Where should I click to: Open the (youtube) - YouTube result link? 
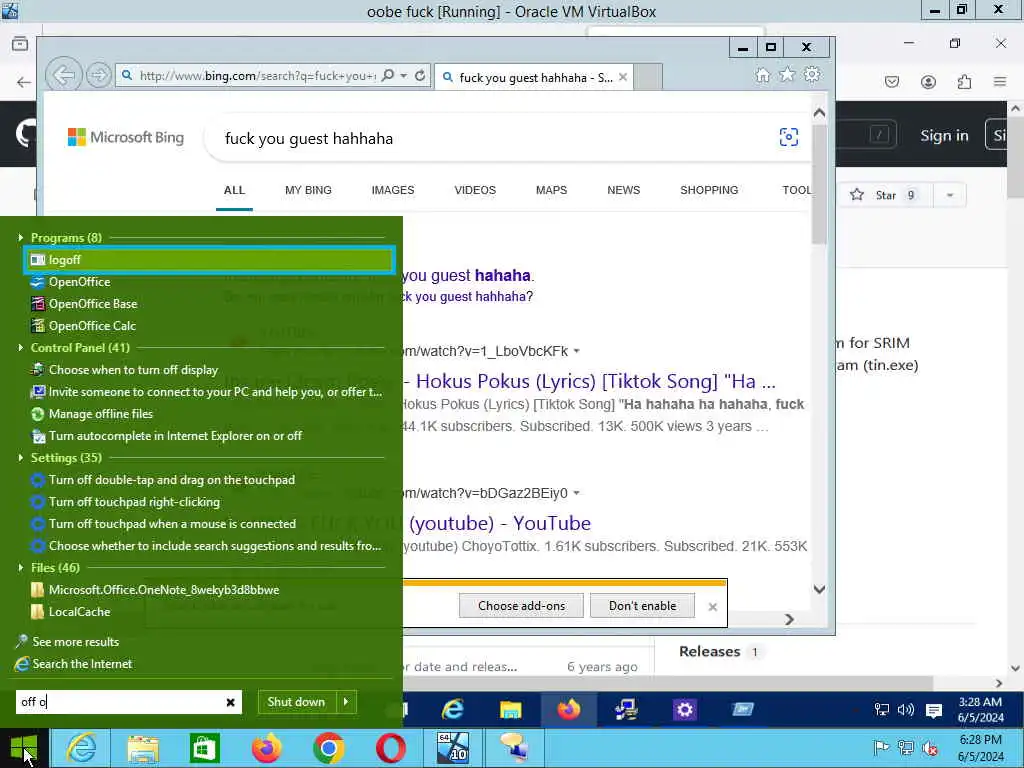pyautogui.click(x=500, y=523)
